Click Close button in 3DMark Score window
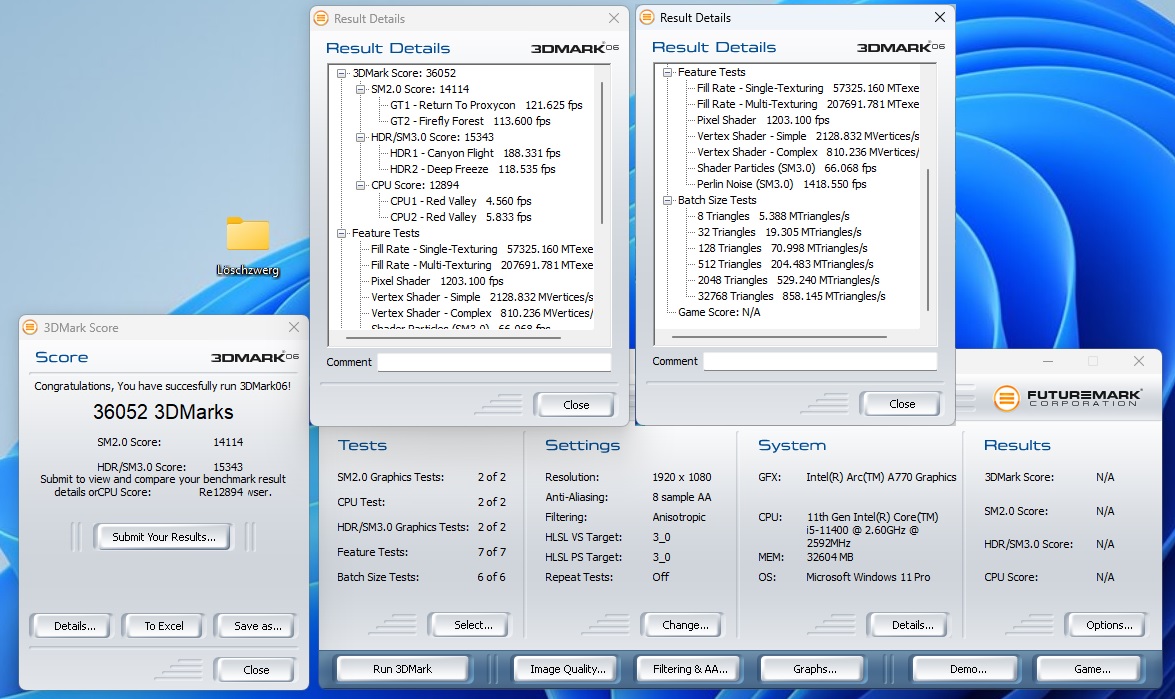This screenshot has width=1175, height=699. [256, 670]
